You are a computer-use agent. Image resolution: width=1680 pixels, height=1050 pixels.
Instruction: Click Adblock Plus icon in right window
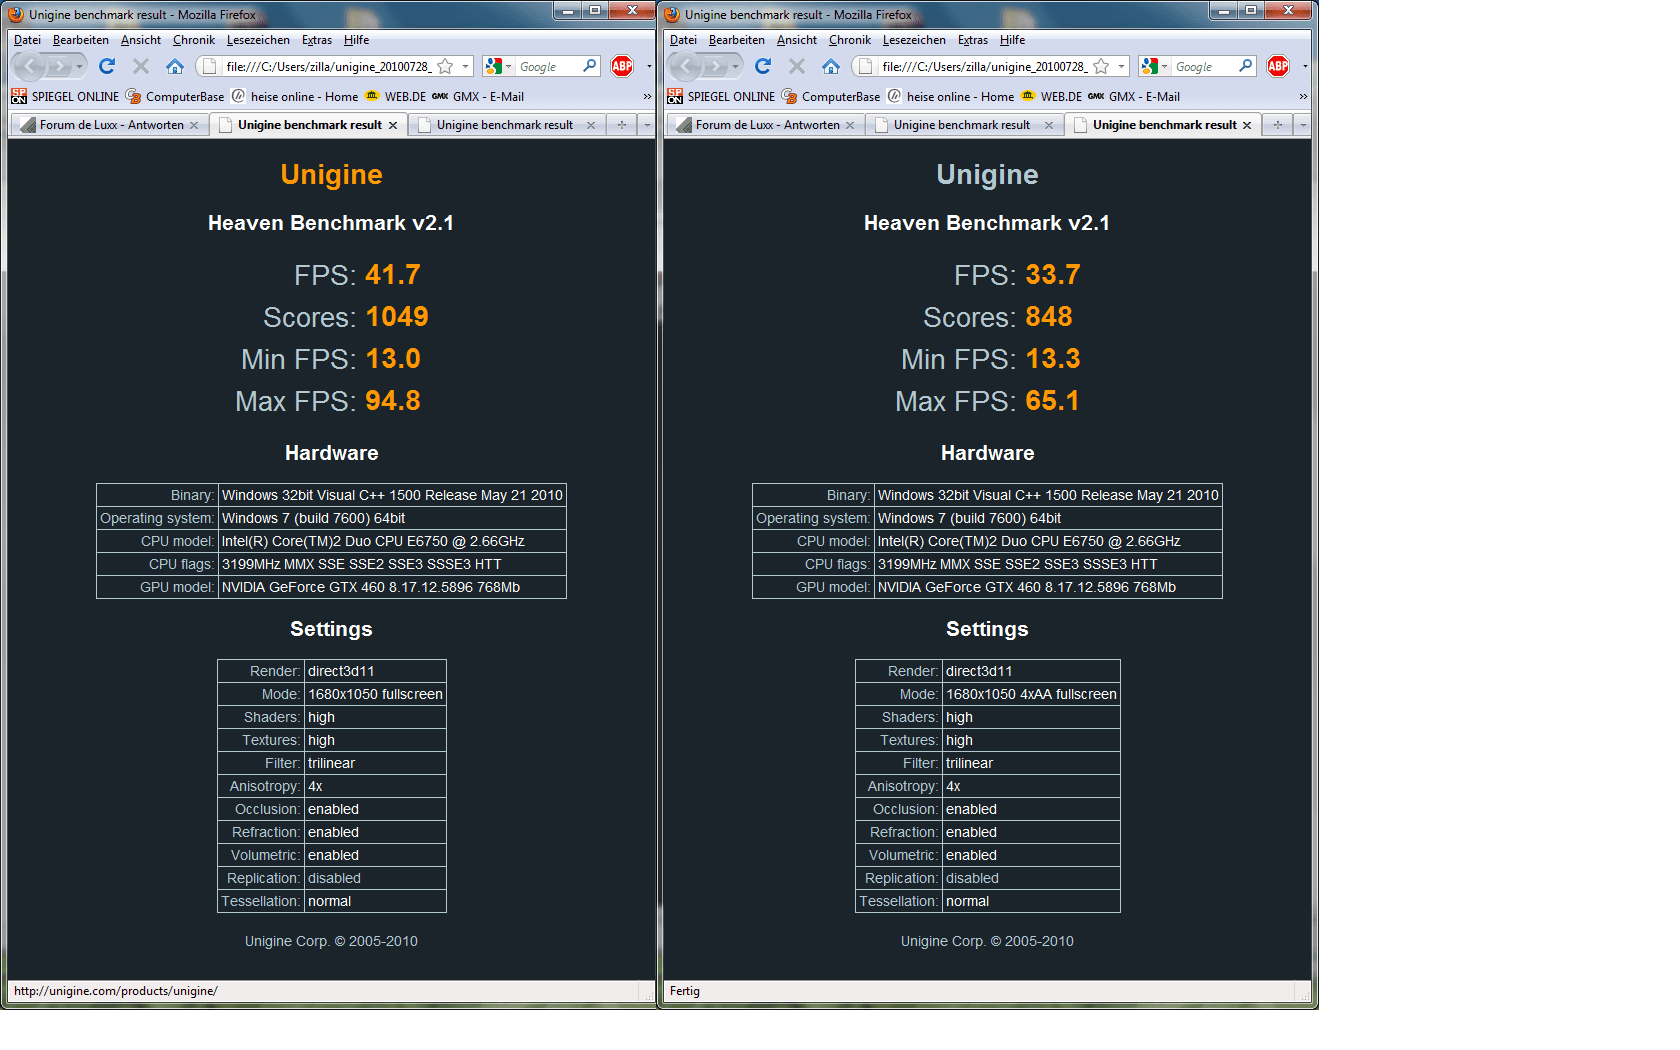coord(1278,66)
